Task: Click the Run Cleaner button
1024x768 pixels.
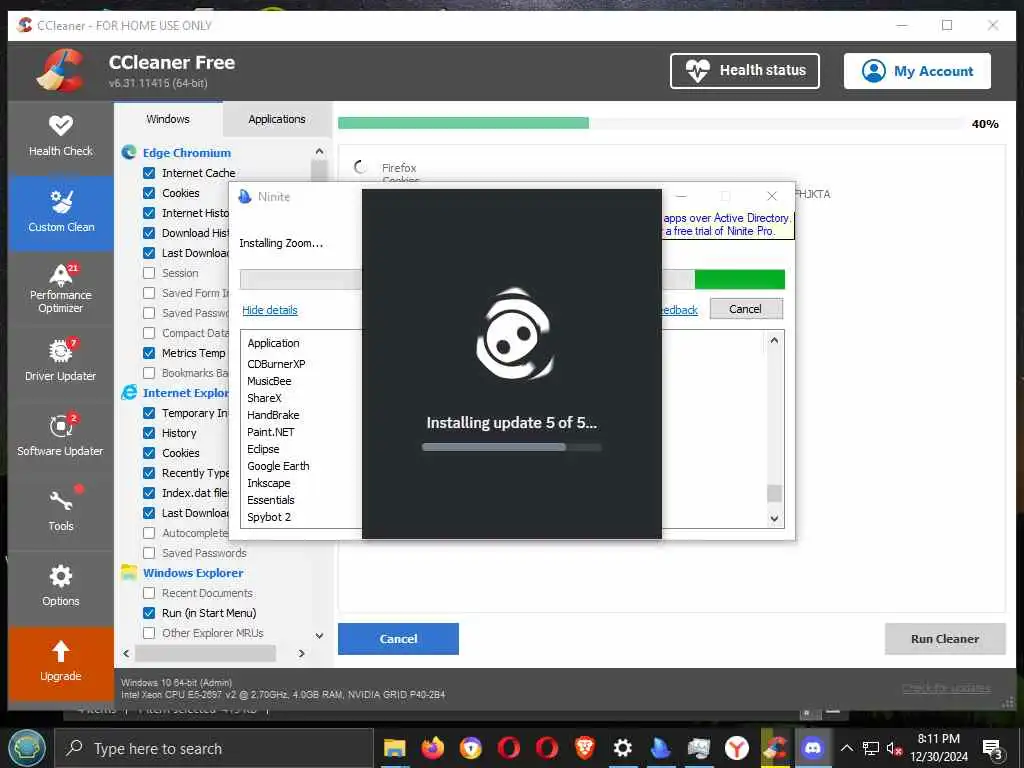Action: pyautogui.click(x=944, y=639)
